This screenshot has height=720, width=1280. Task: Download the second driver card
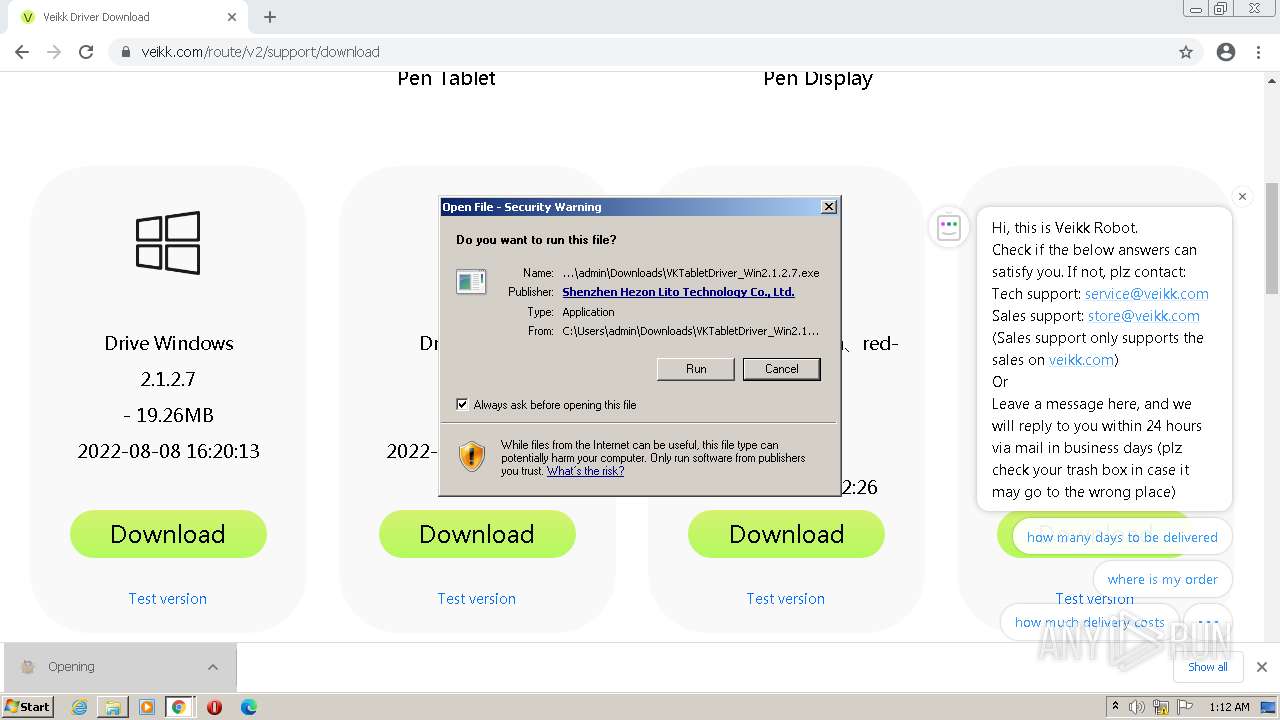477,534
